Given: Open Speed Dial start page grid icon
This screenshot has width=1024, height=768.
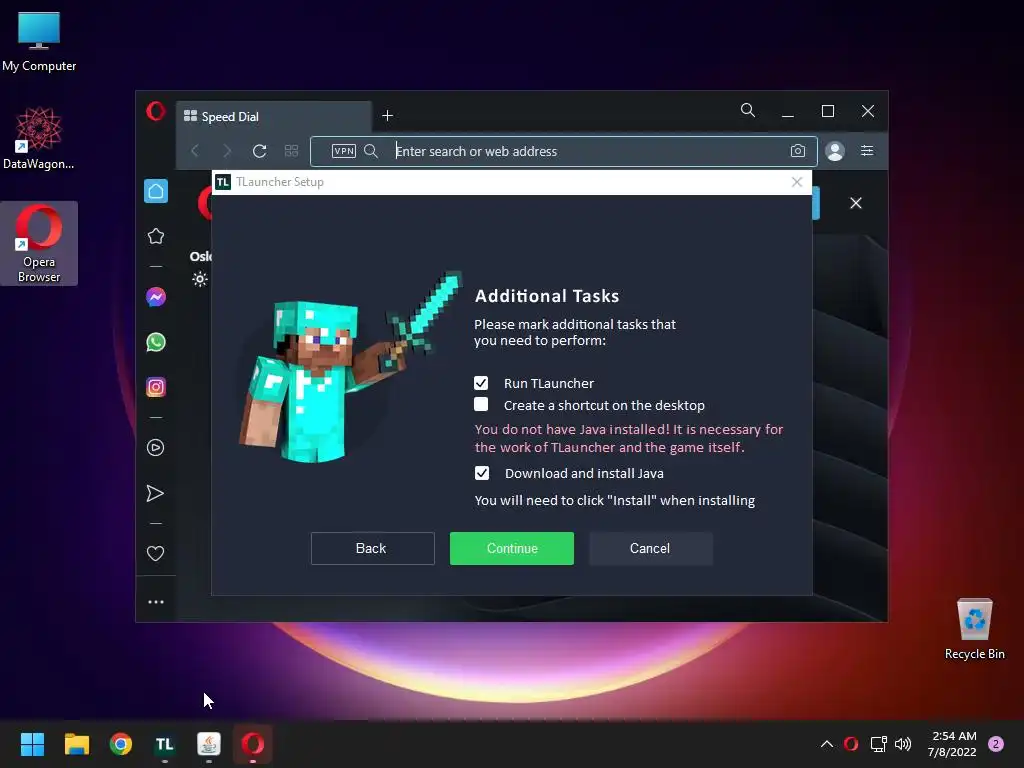Looking at the screenshot, I should point(291,151).
